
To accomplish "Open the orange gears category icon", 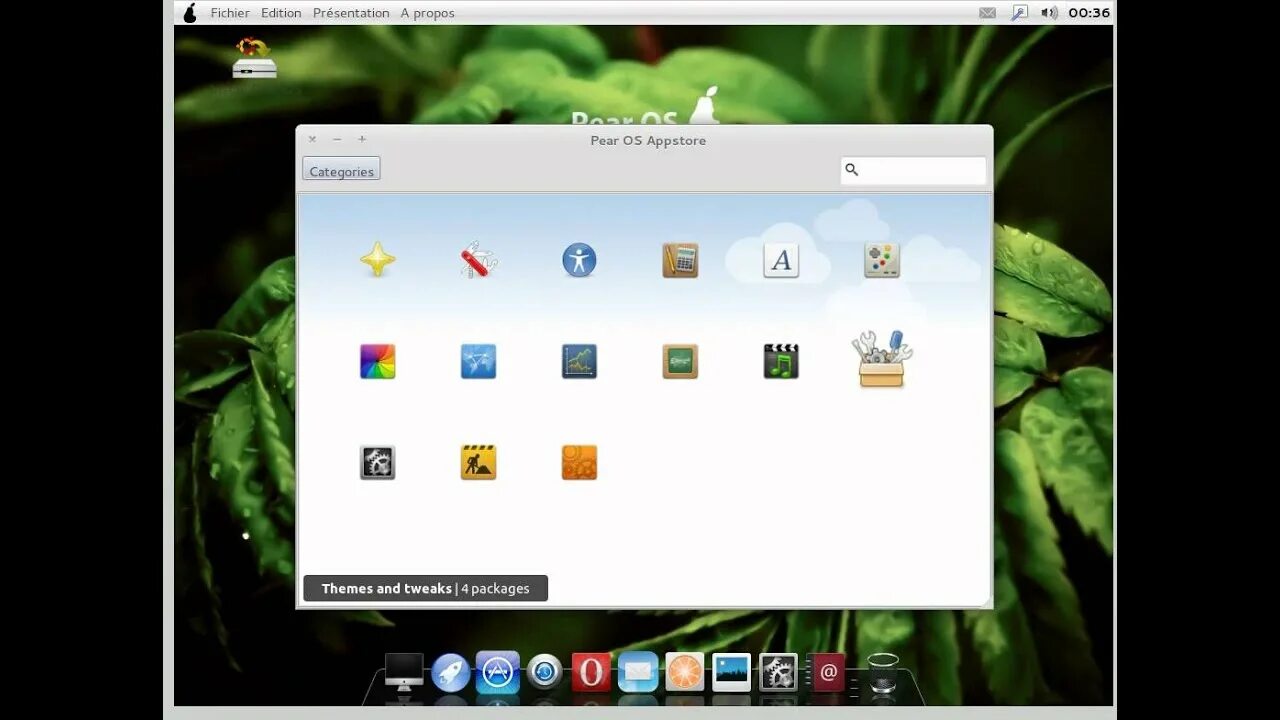I will tap(579, 462).
